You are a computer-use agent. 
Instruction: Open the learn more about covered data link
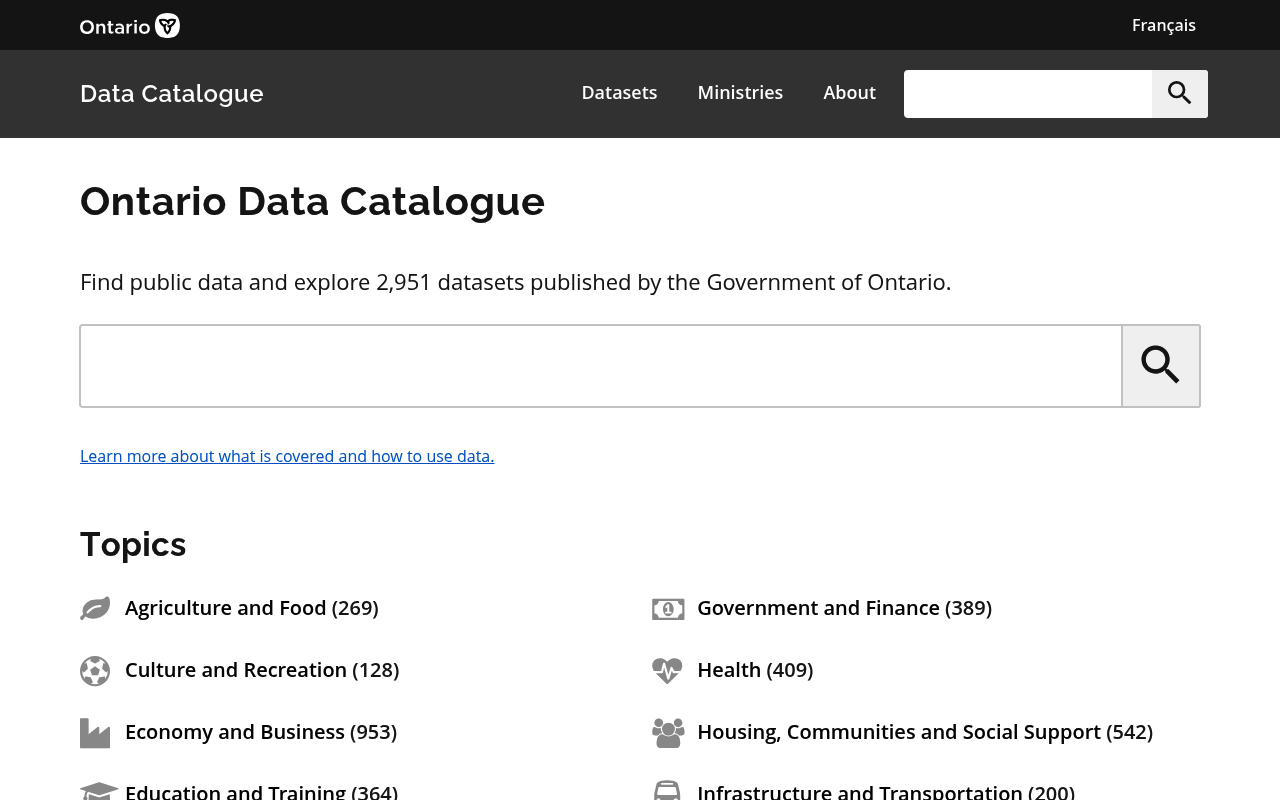(287, 456)
